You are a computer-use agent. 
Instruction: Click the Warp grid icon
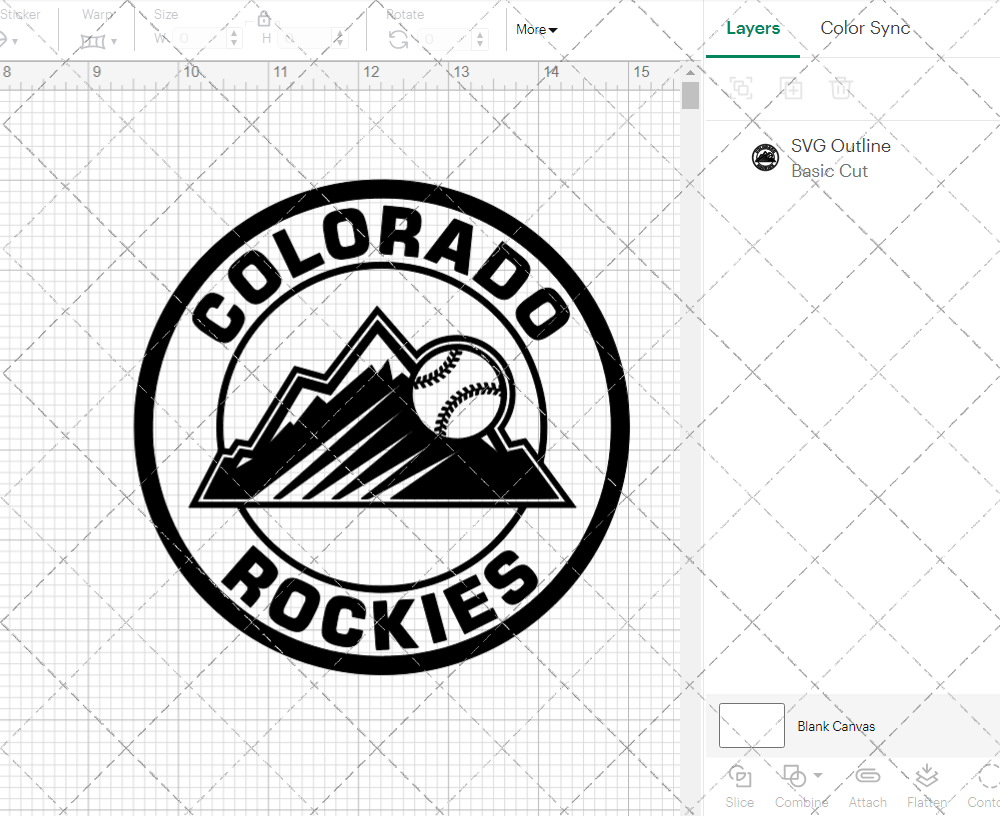point(93,41)
